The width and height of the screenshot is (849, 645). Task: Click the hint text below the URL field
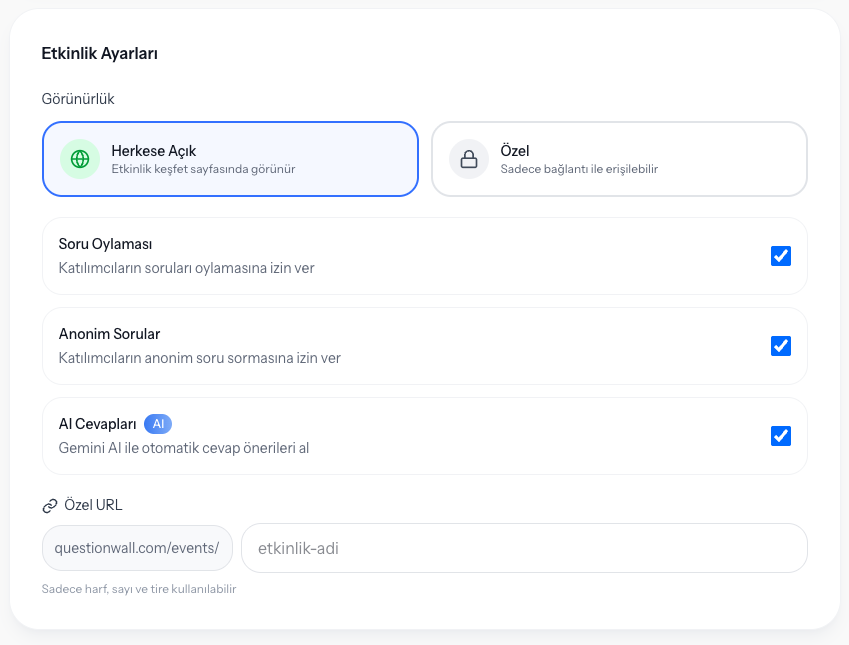139,589
